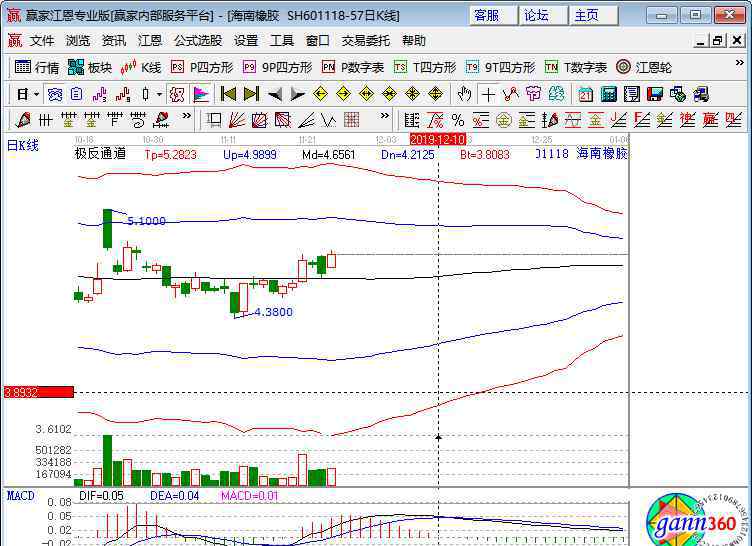Jump to the first bar
This screenshot has width=752, height=546.
[228, 94]
